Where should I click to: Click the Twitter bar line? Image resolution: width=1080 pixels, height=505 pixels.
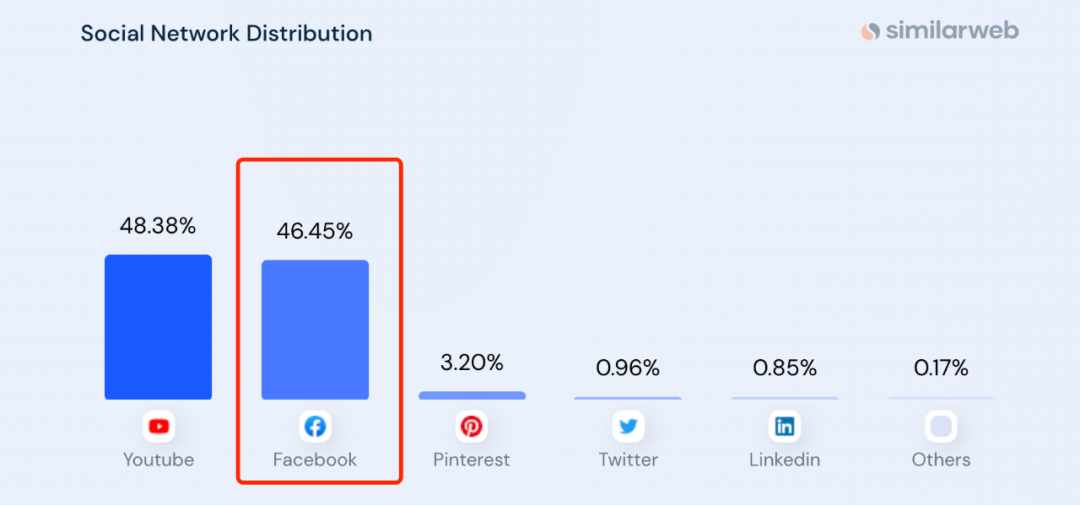click(x=628, y=398)
